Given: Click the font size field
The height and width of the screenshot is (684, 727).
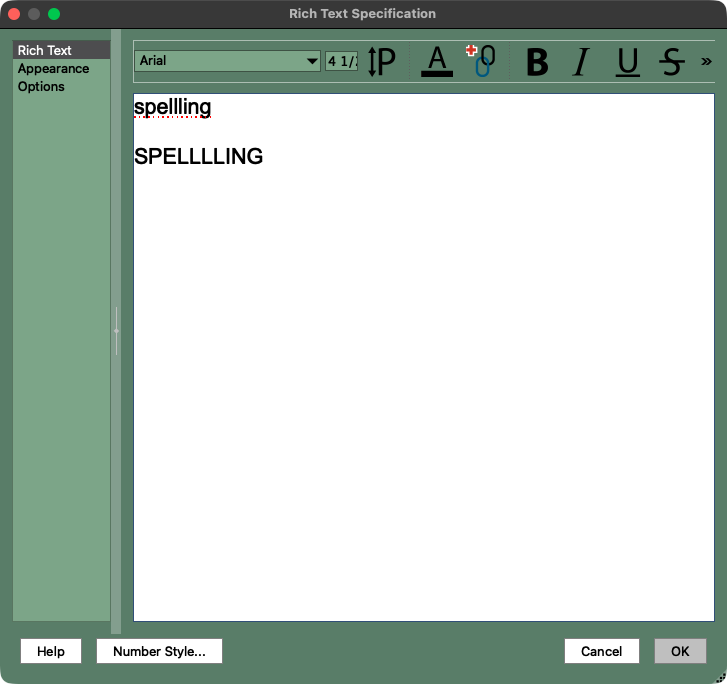Looking at the screenshot, I should pyautogui.click(x=341, y=61).
